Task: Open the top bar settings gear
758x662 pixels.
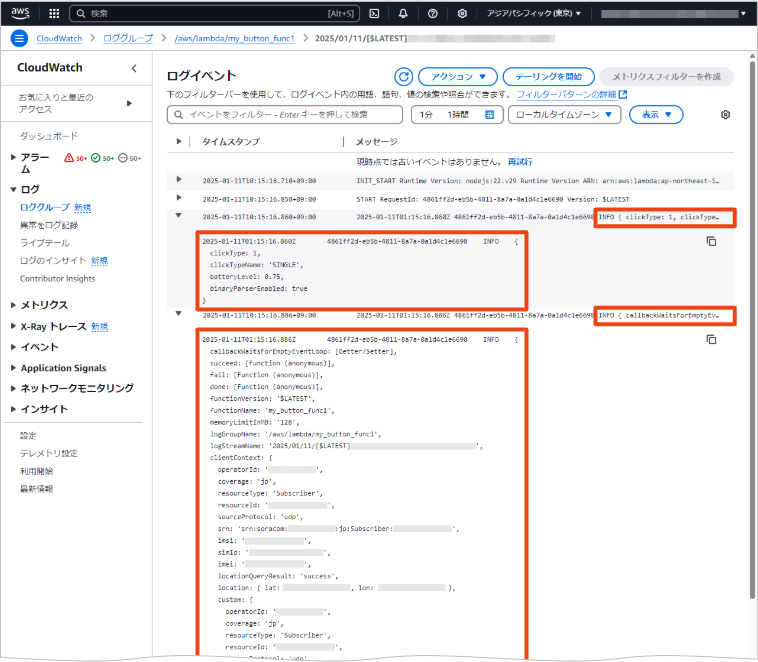Action: click(462, 14)
